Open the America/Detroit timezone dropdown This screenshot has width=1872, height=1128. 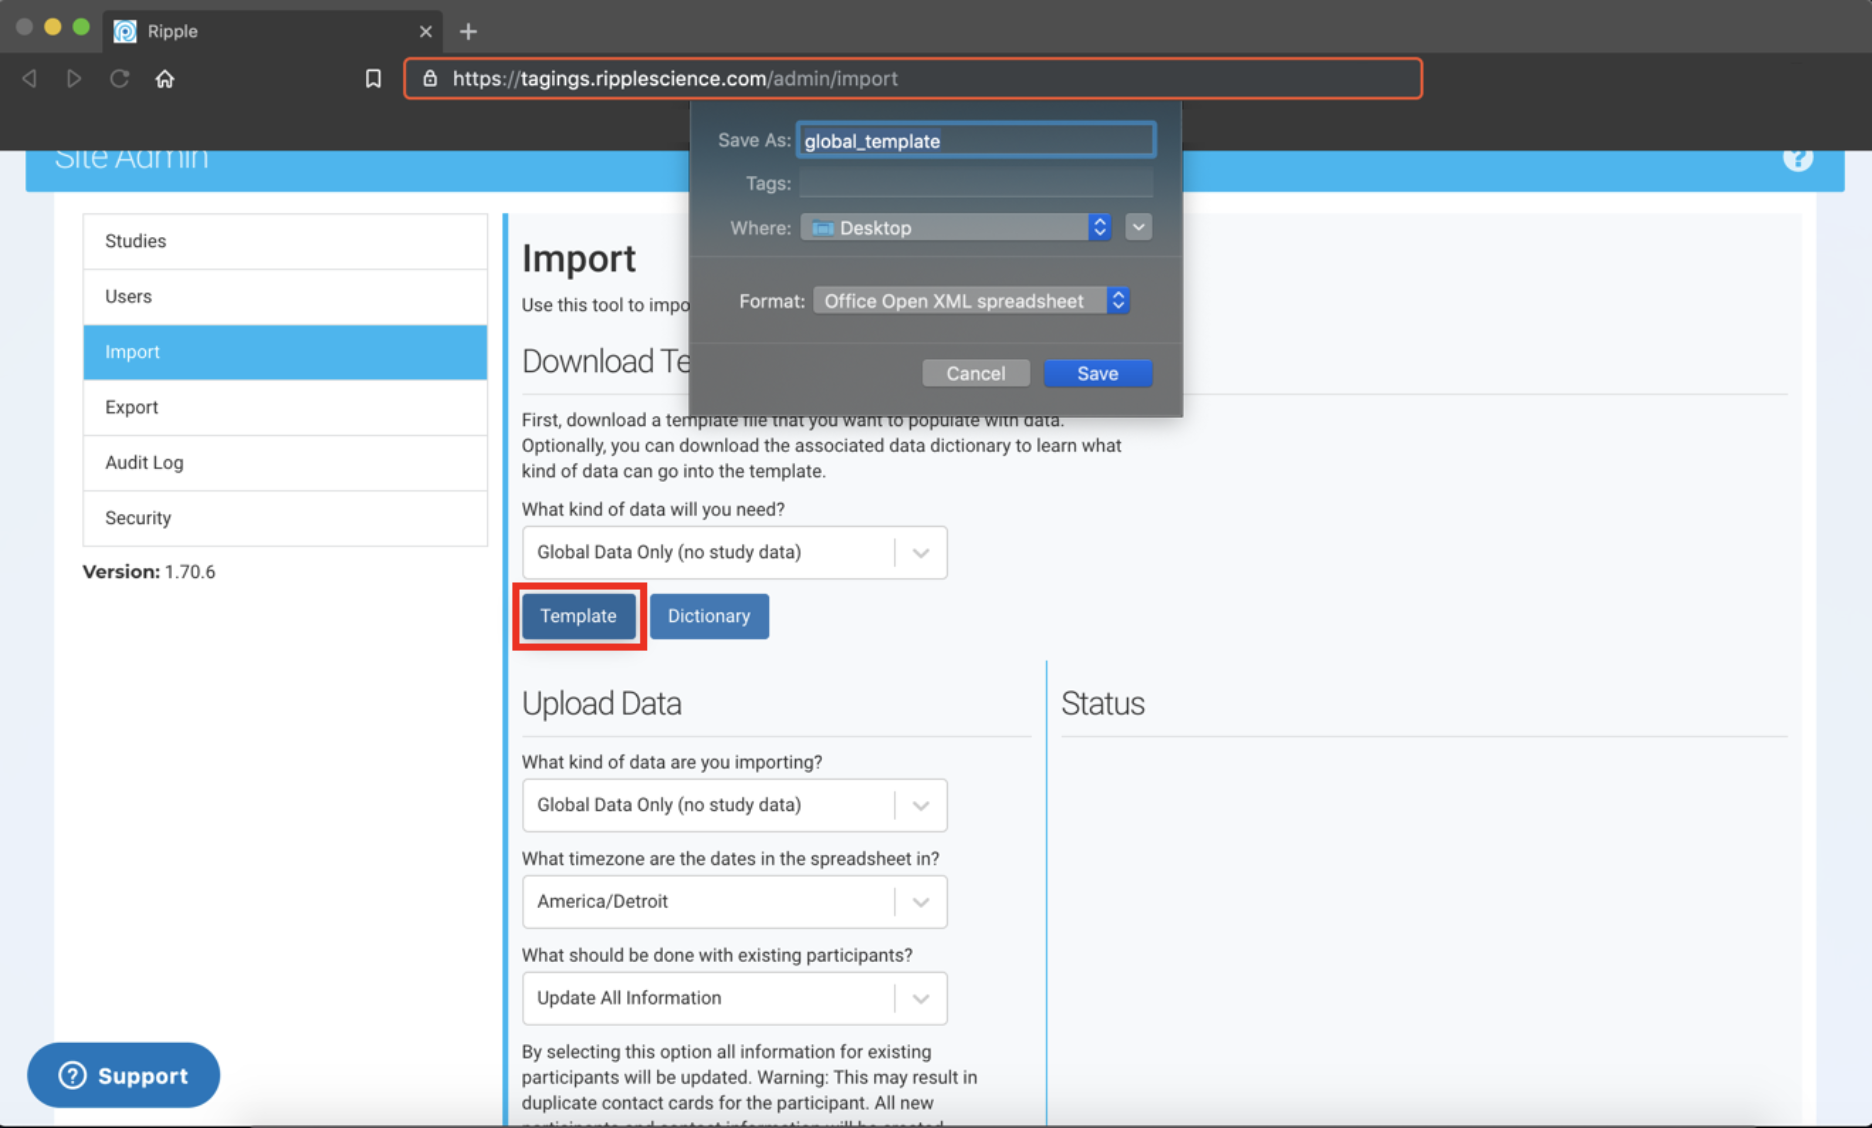point(733,902)
